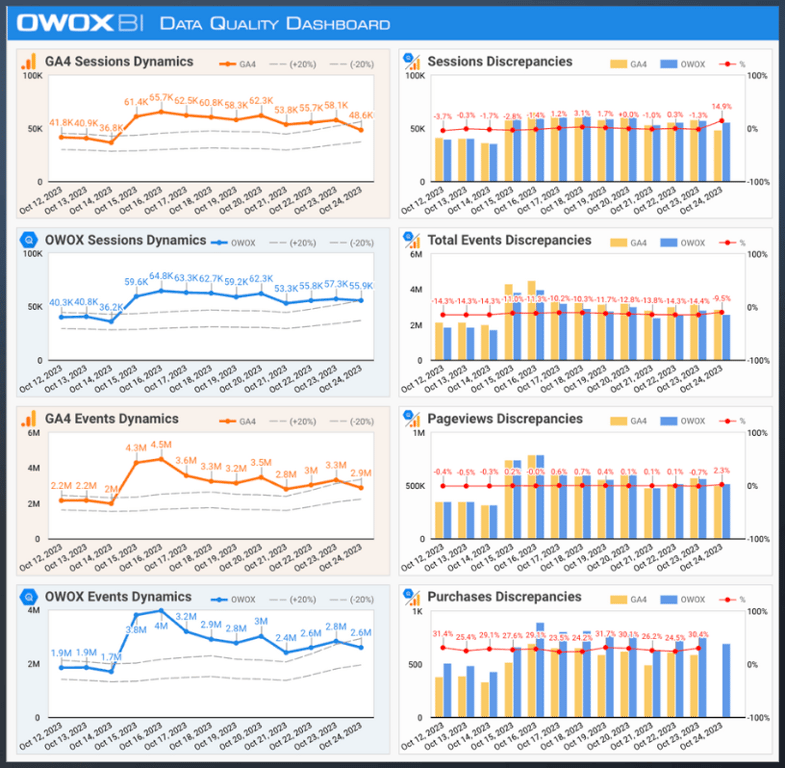
Task: Click the 30.4% label in Purchases Discrepancies
Action: pyautogui.click(x=698, y=634)
